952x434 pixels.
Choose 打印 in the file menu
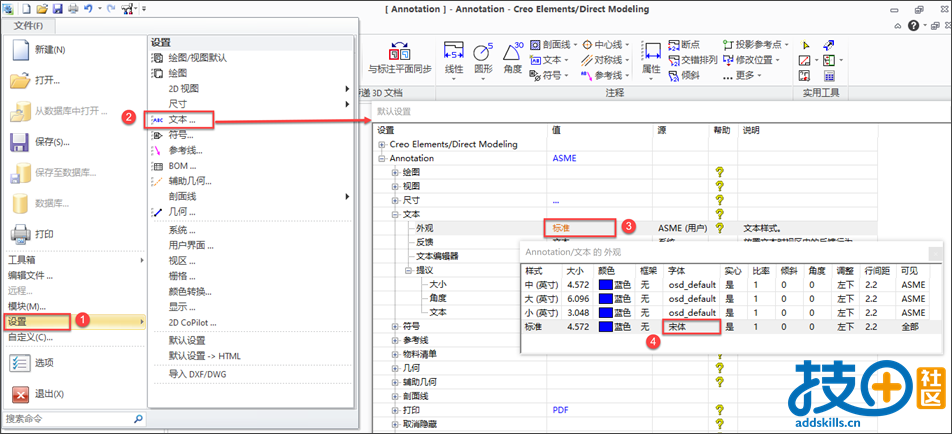tap(73, 234)
